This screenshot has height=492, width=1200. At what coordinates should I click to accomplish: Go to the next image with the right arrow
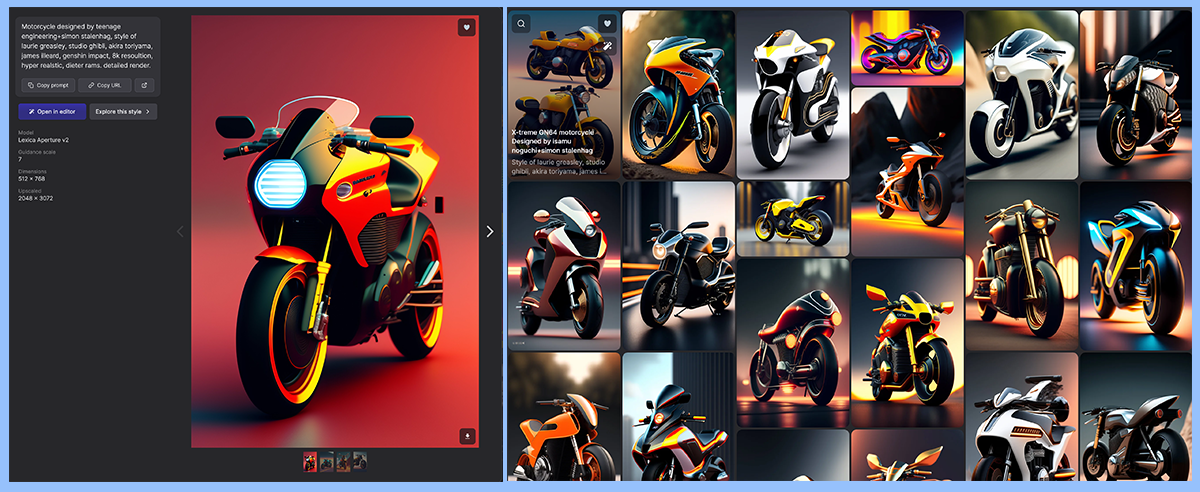[489, 231]
